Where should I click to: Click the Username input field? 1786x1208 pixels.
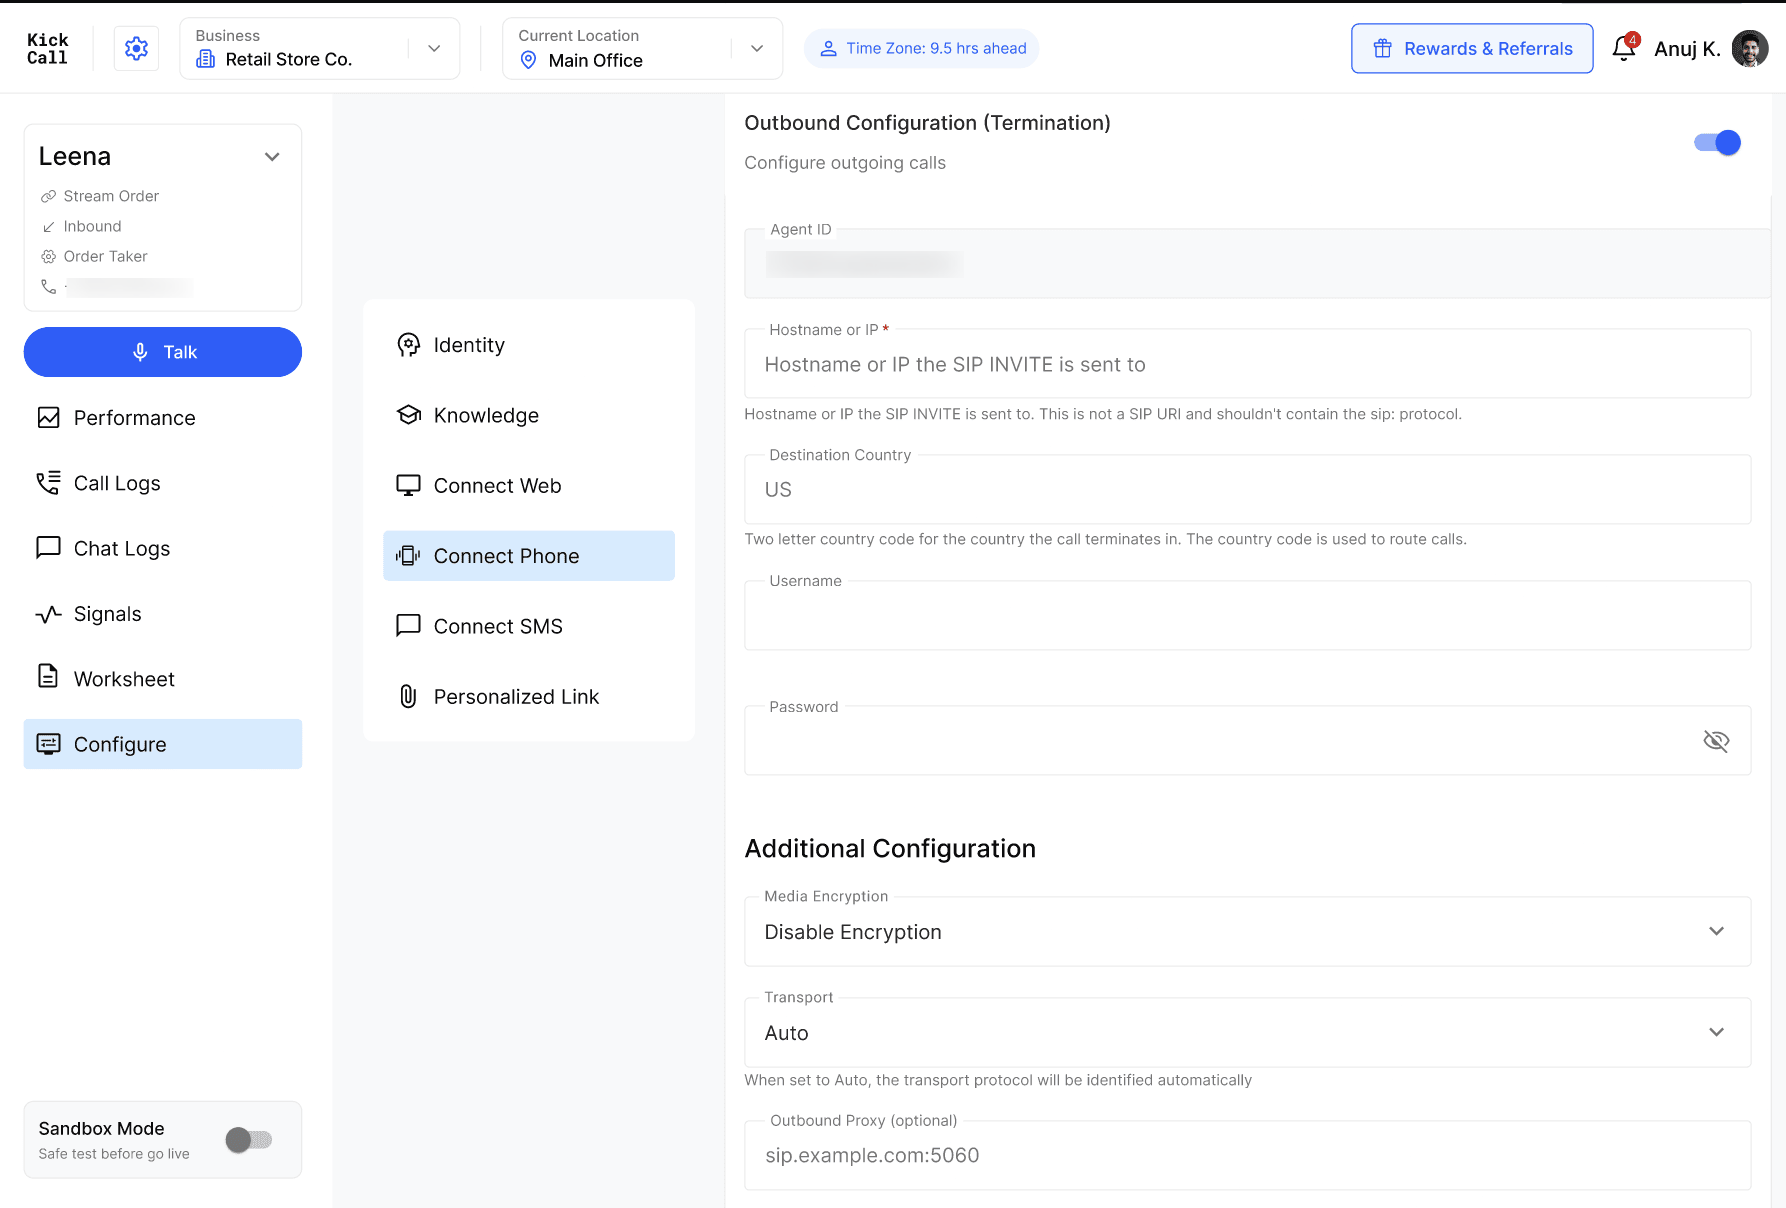coord(1247,615)
